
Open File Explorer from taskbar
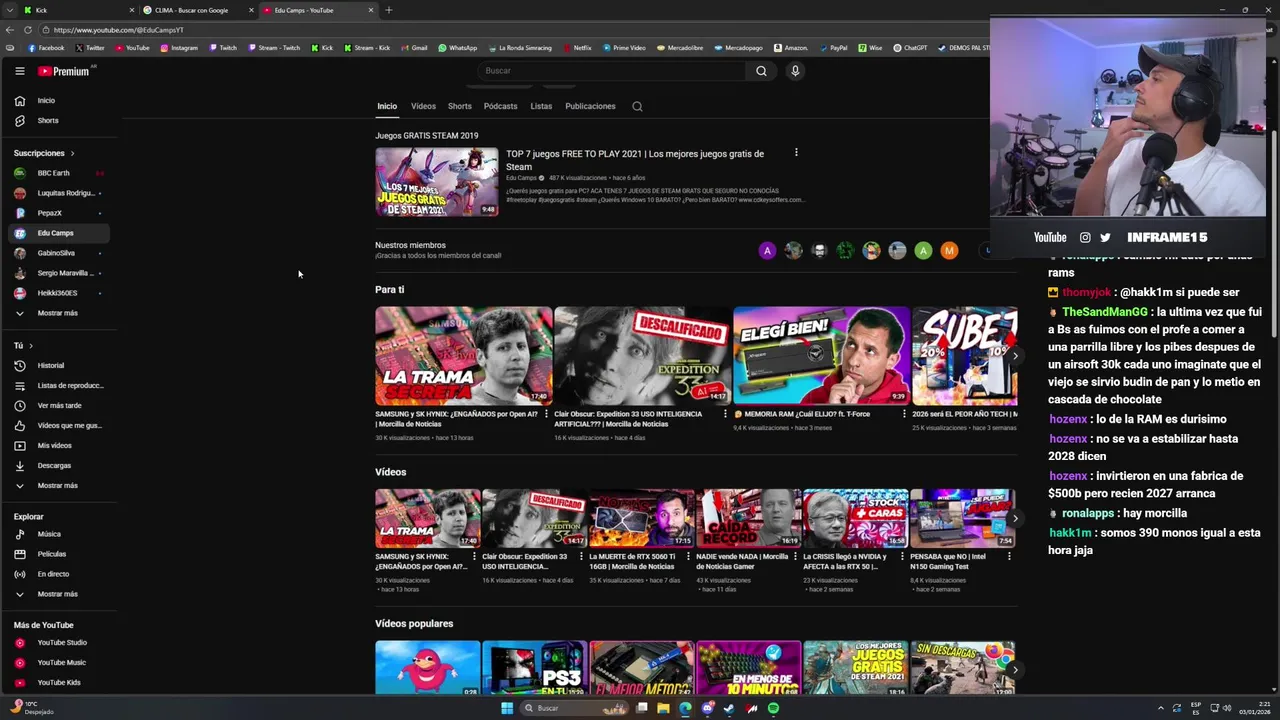coord(663,708)
